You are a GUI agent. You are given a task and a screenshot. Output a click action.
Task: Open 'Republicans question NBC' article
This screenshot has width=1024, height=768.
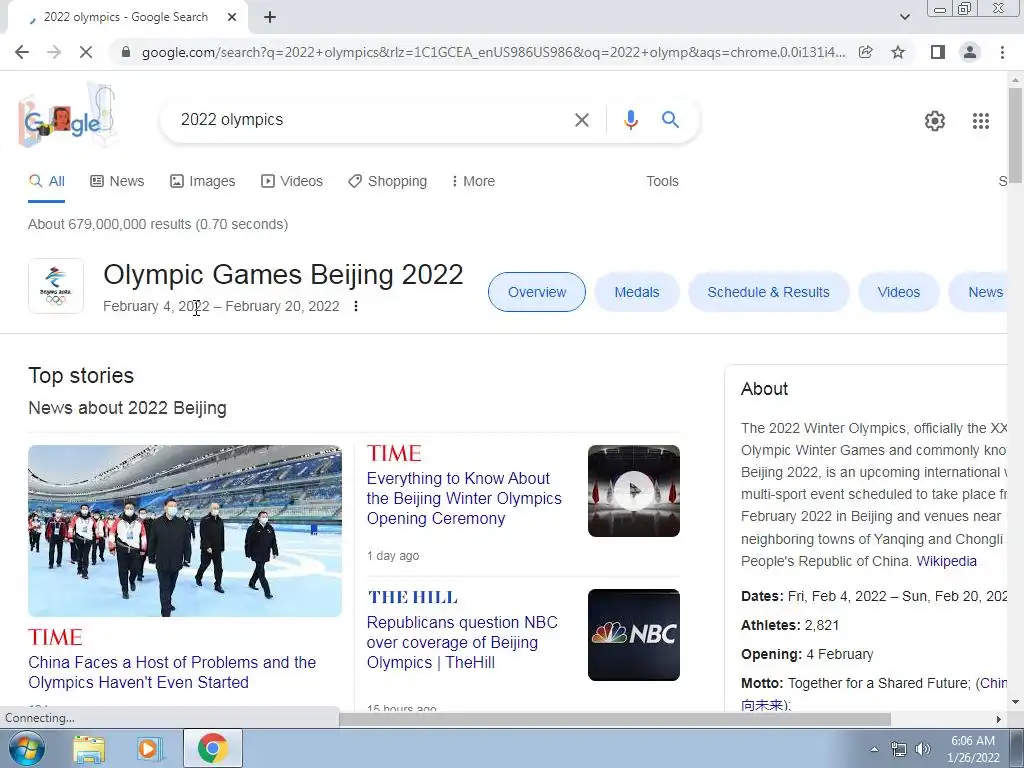click(x=462, y=643)
